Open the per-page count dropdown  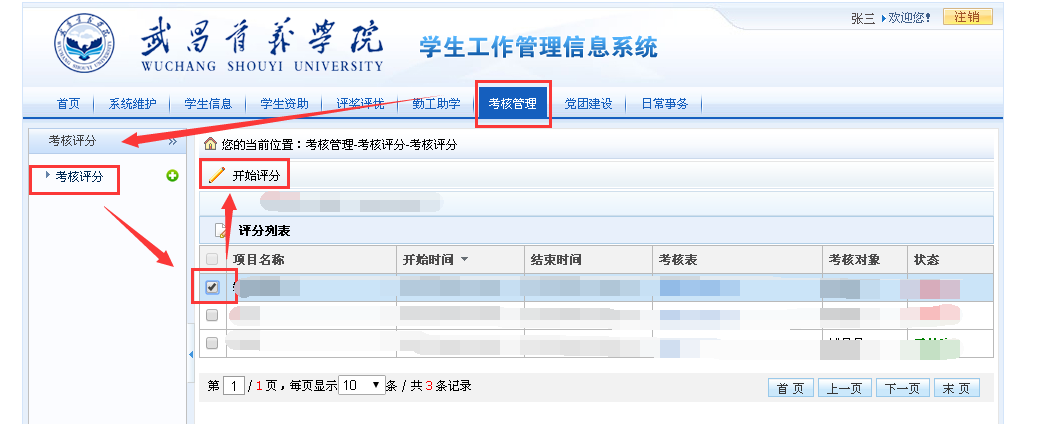(362, 385)
